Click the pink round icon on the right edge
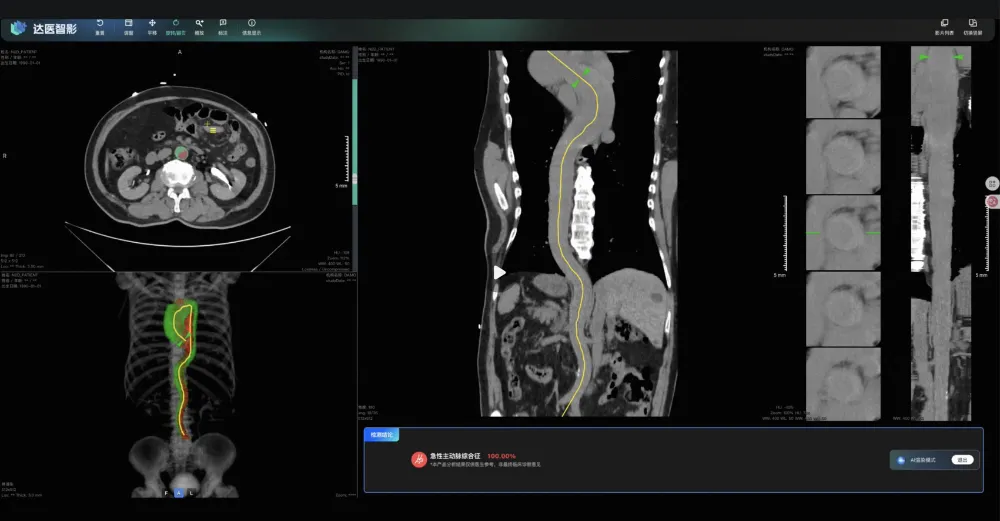The image size is (1000, 521). pos(992,202)
